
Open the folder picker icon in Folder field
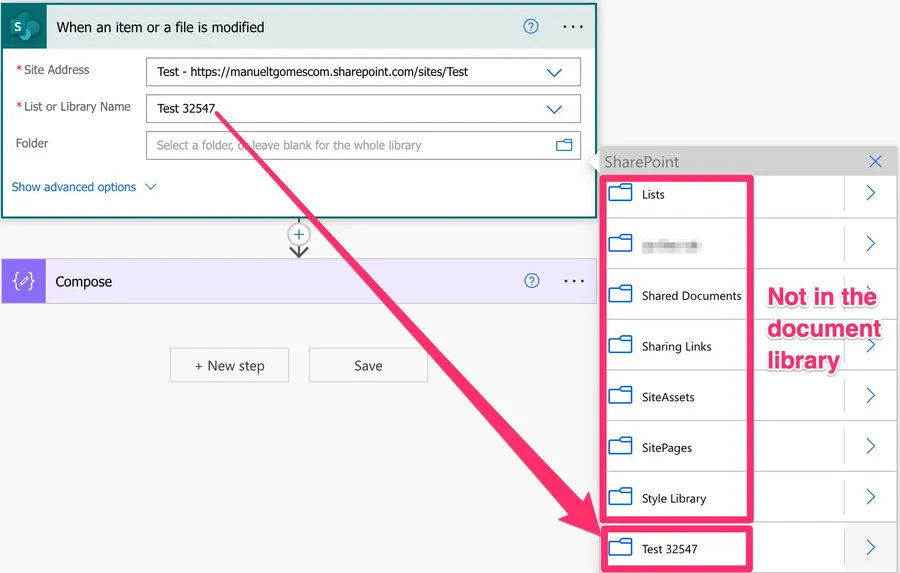point(564,145)
